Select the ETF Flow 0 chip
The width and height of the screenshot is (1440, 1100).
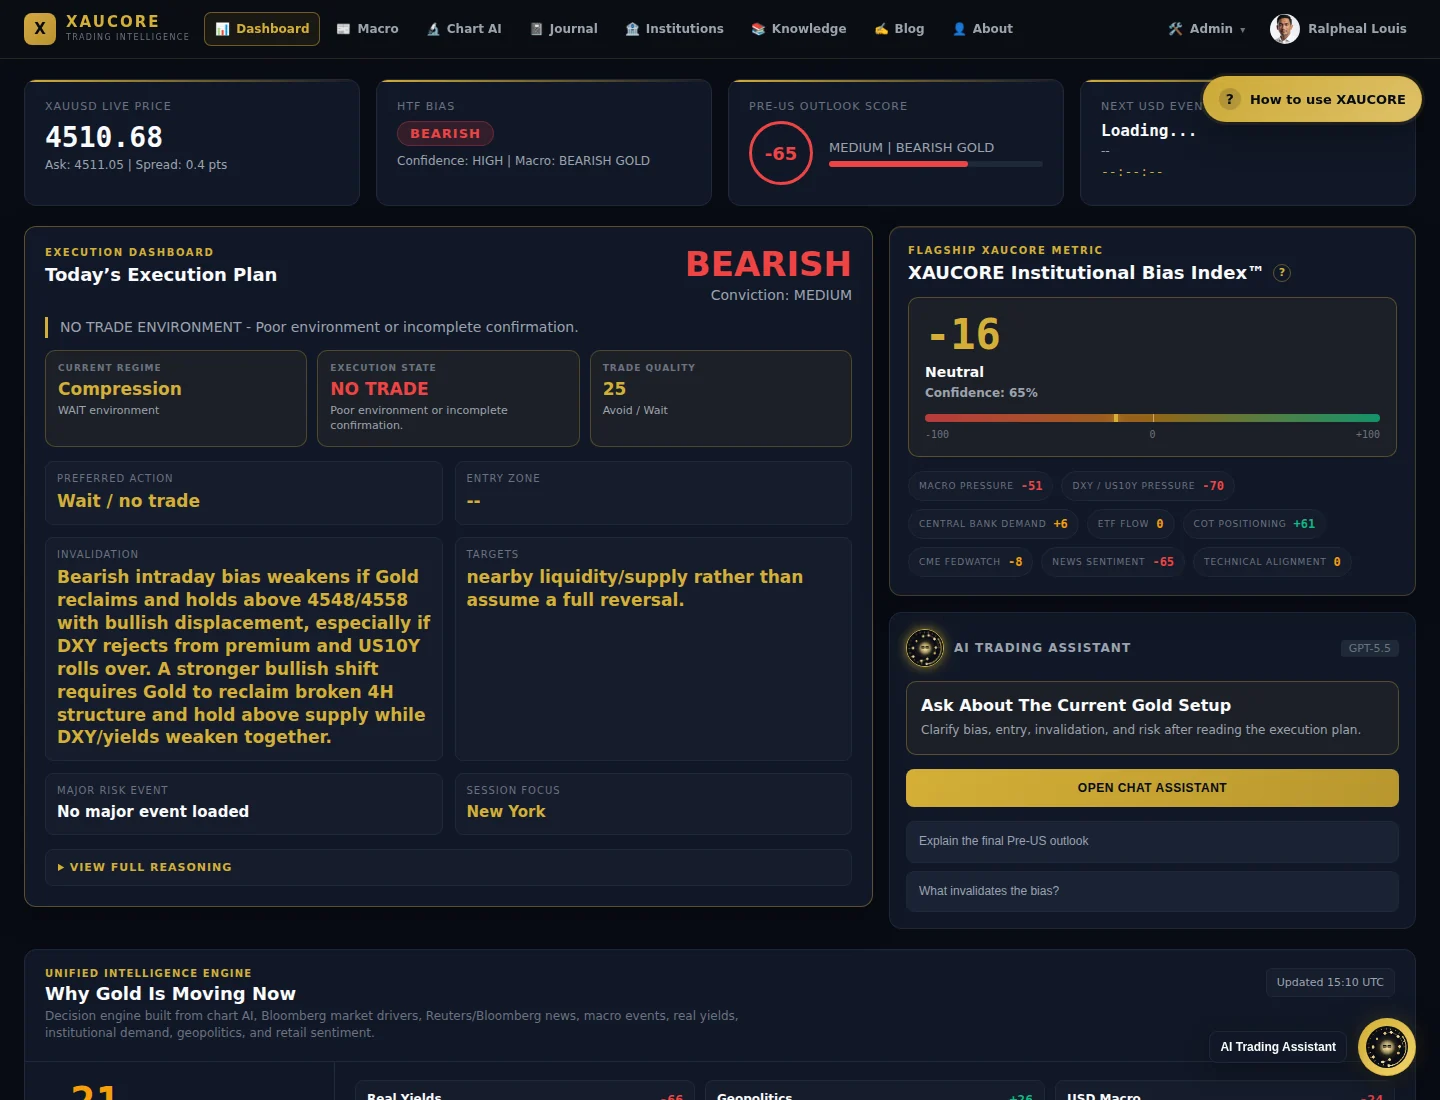click(1130, 524)
